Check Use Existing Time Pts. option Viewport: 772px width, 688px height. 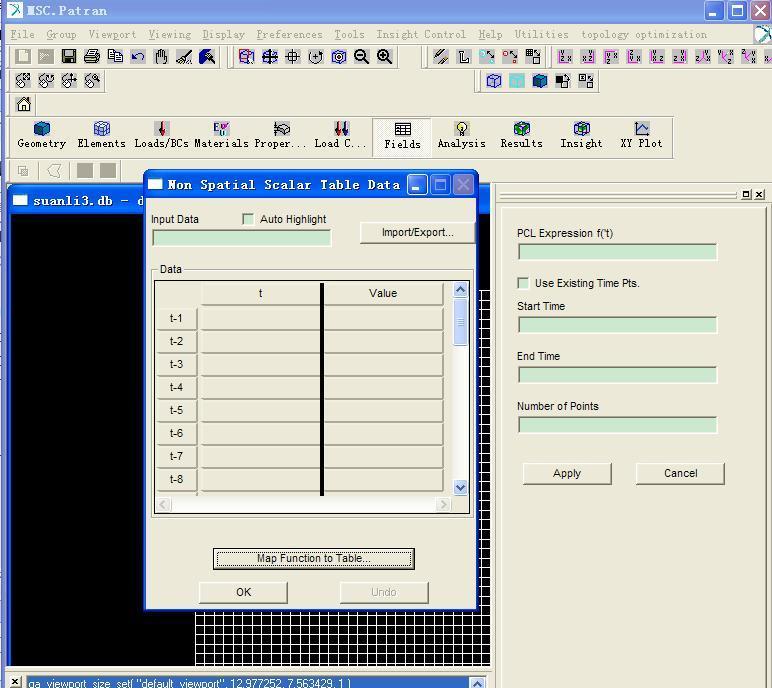523,283
